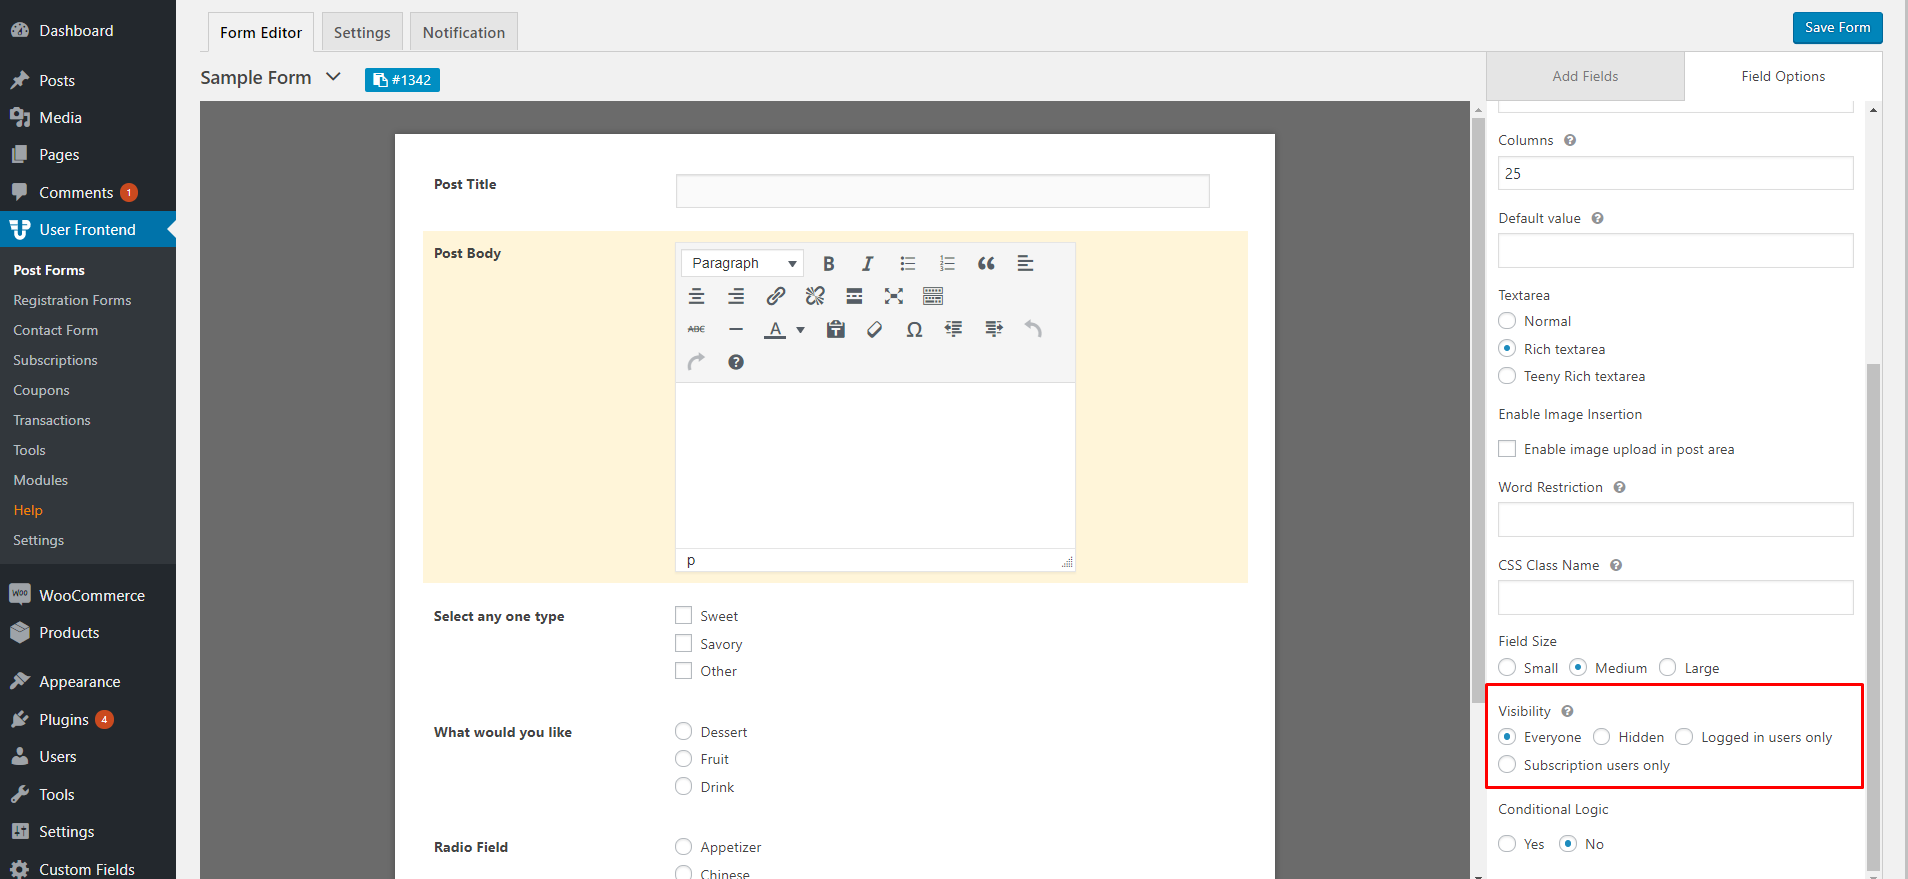The width and height of the screenshot is (1908, 879).
Task: Switch to Add Fields tab
Action: pos(1585,76)
